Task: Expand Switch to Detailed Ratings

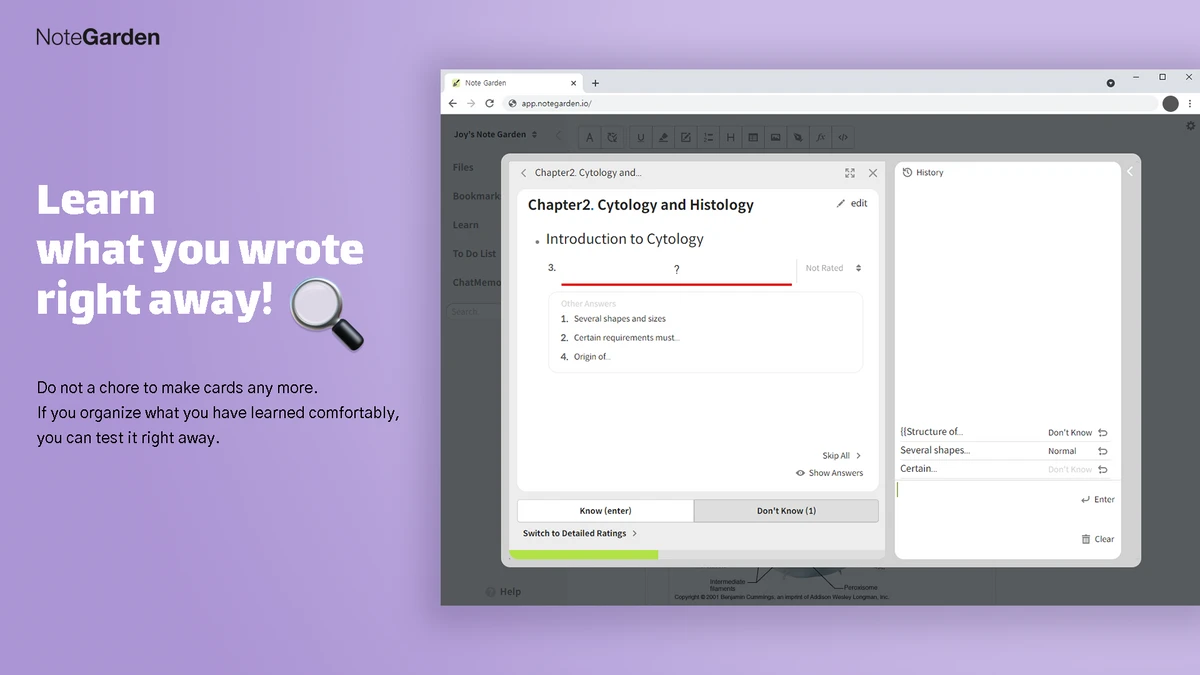Action: (x=580, y=533)
